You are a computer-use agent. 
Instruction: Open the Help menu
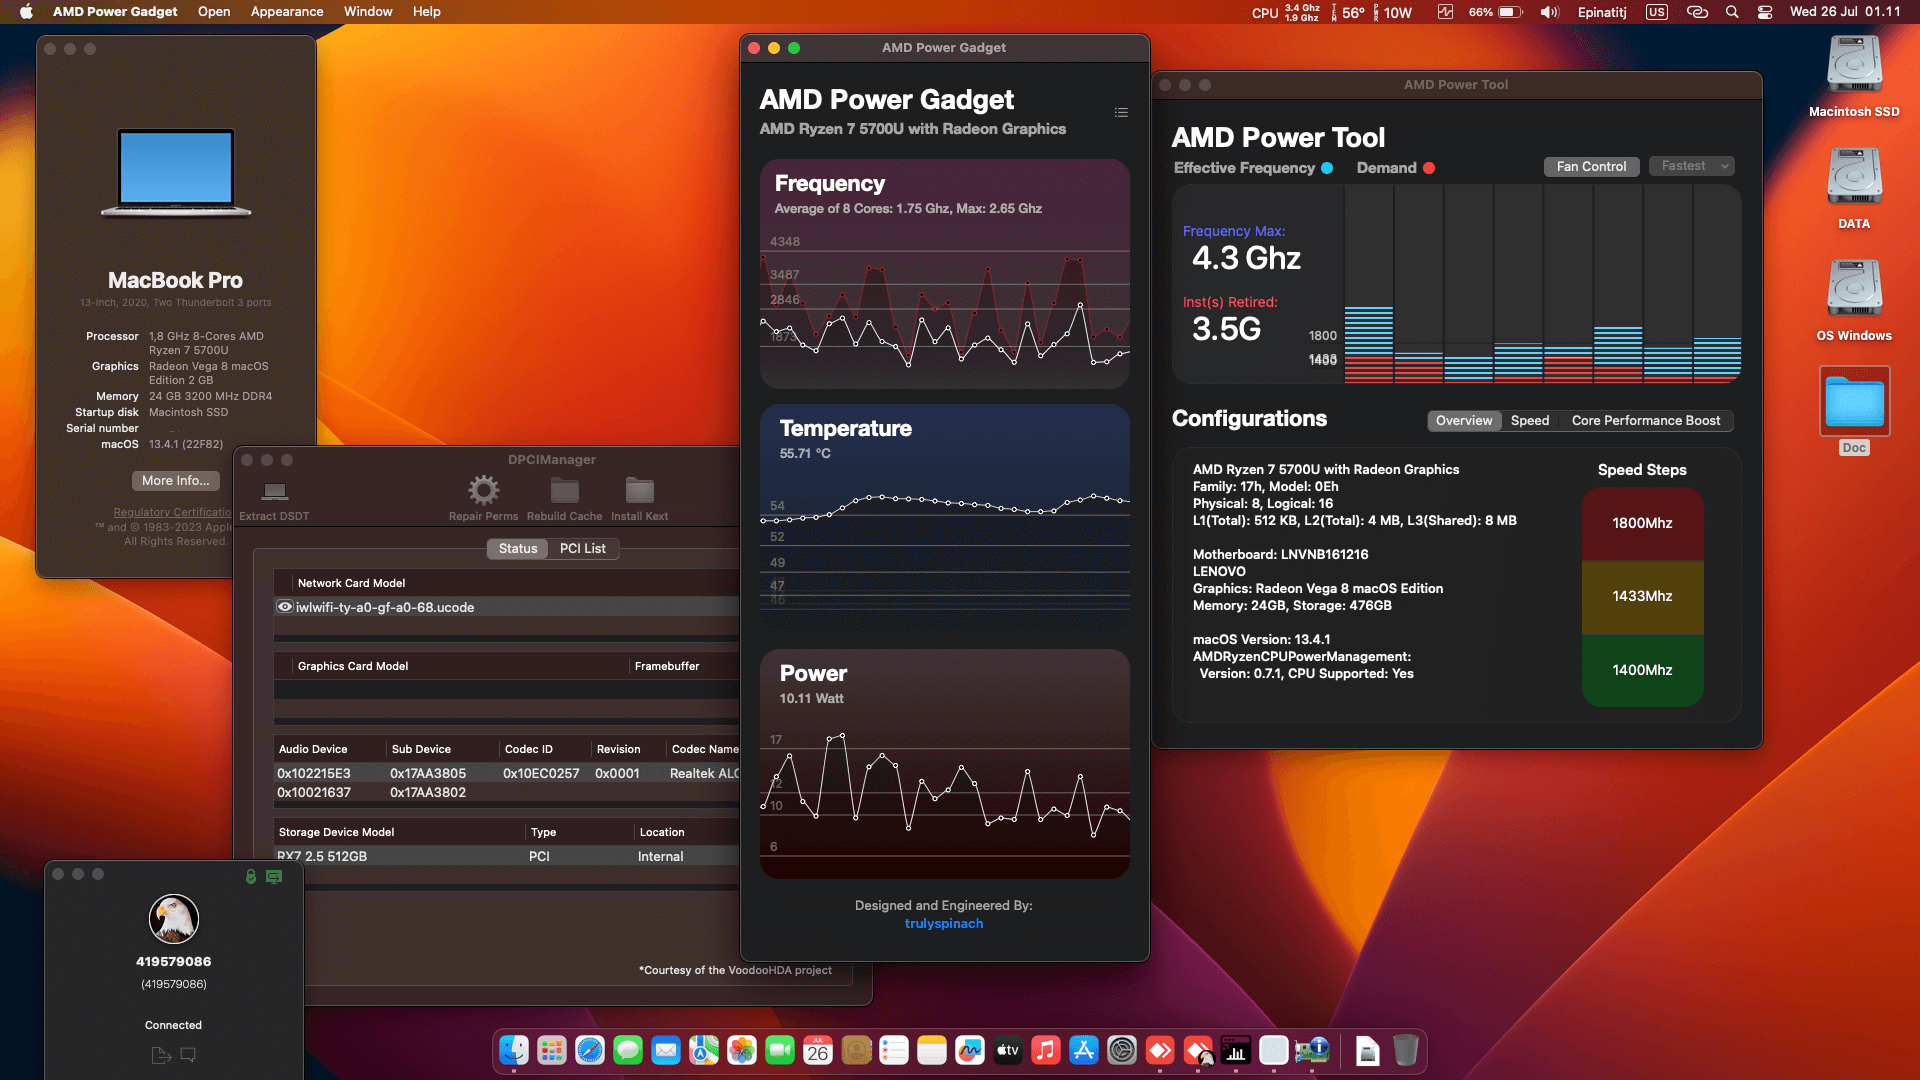point(427,12)
